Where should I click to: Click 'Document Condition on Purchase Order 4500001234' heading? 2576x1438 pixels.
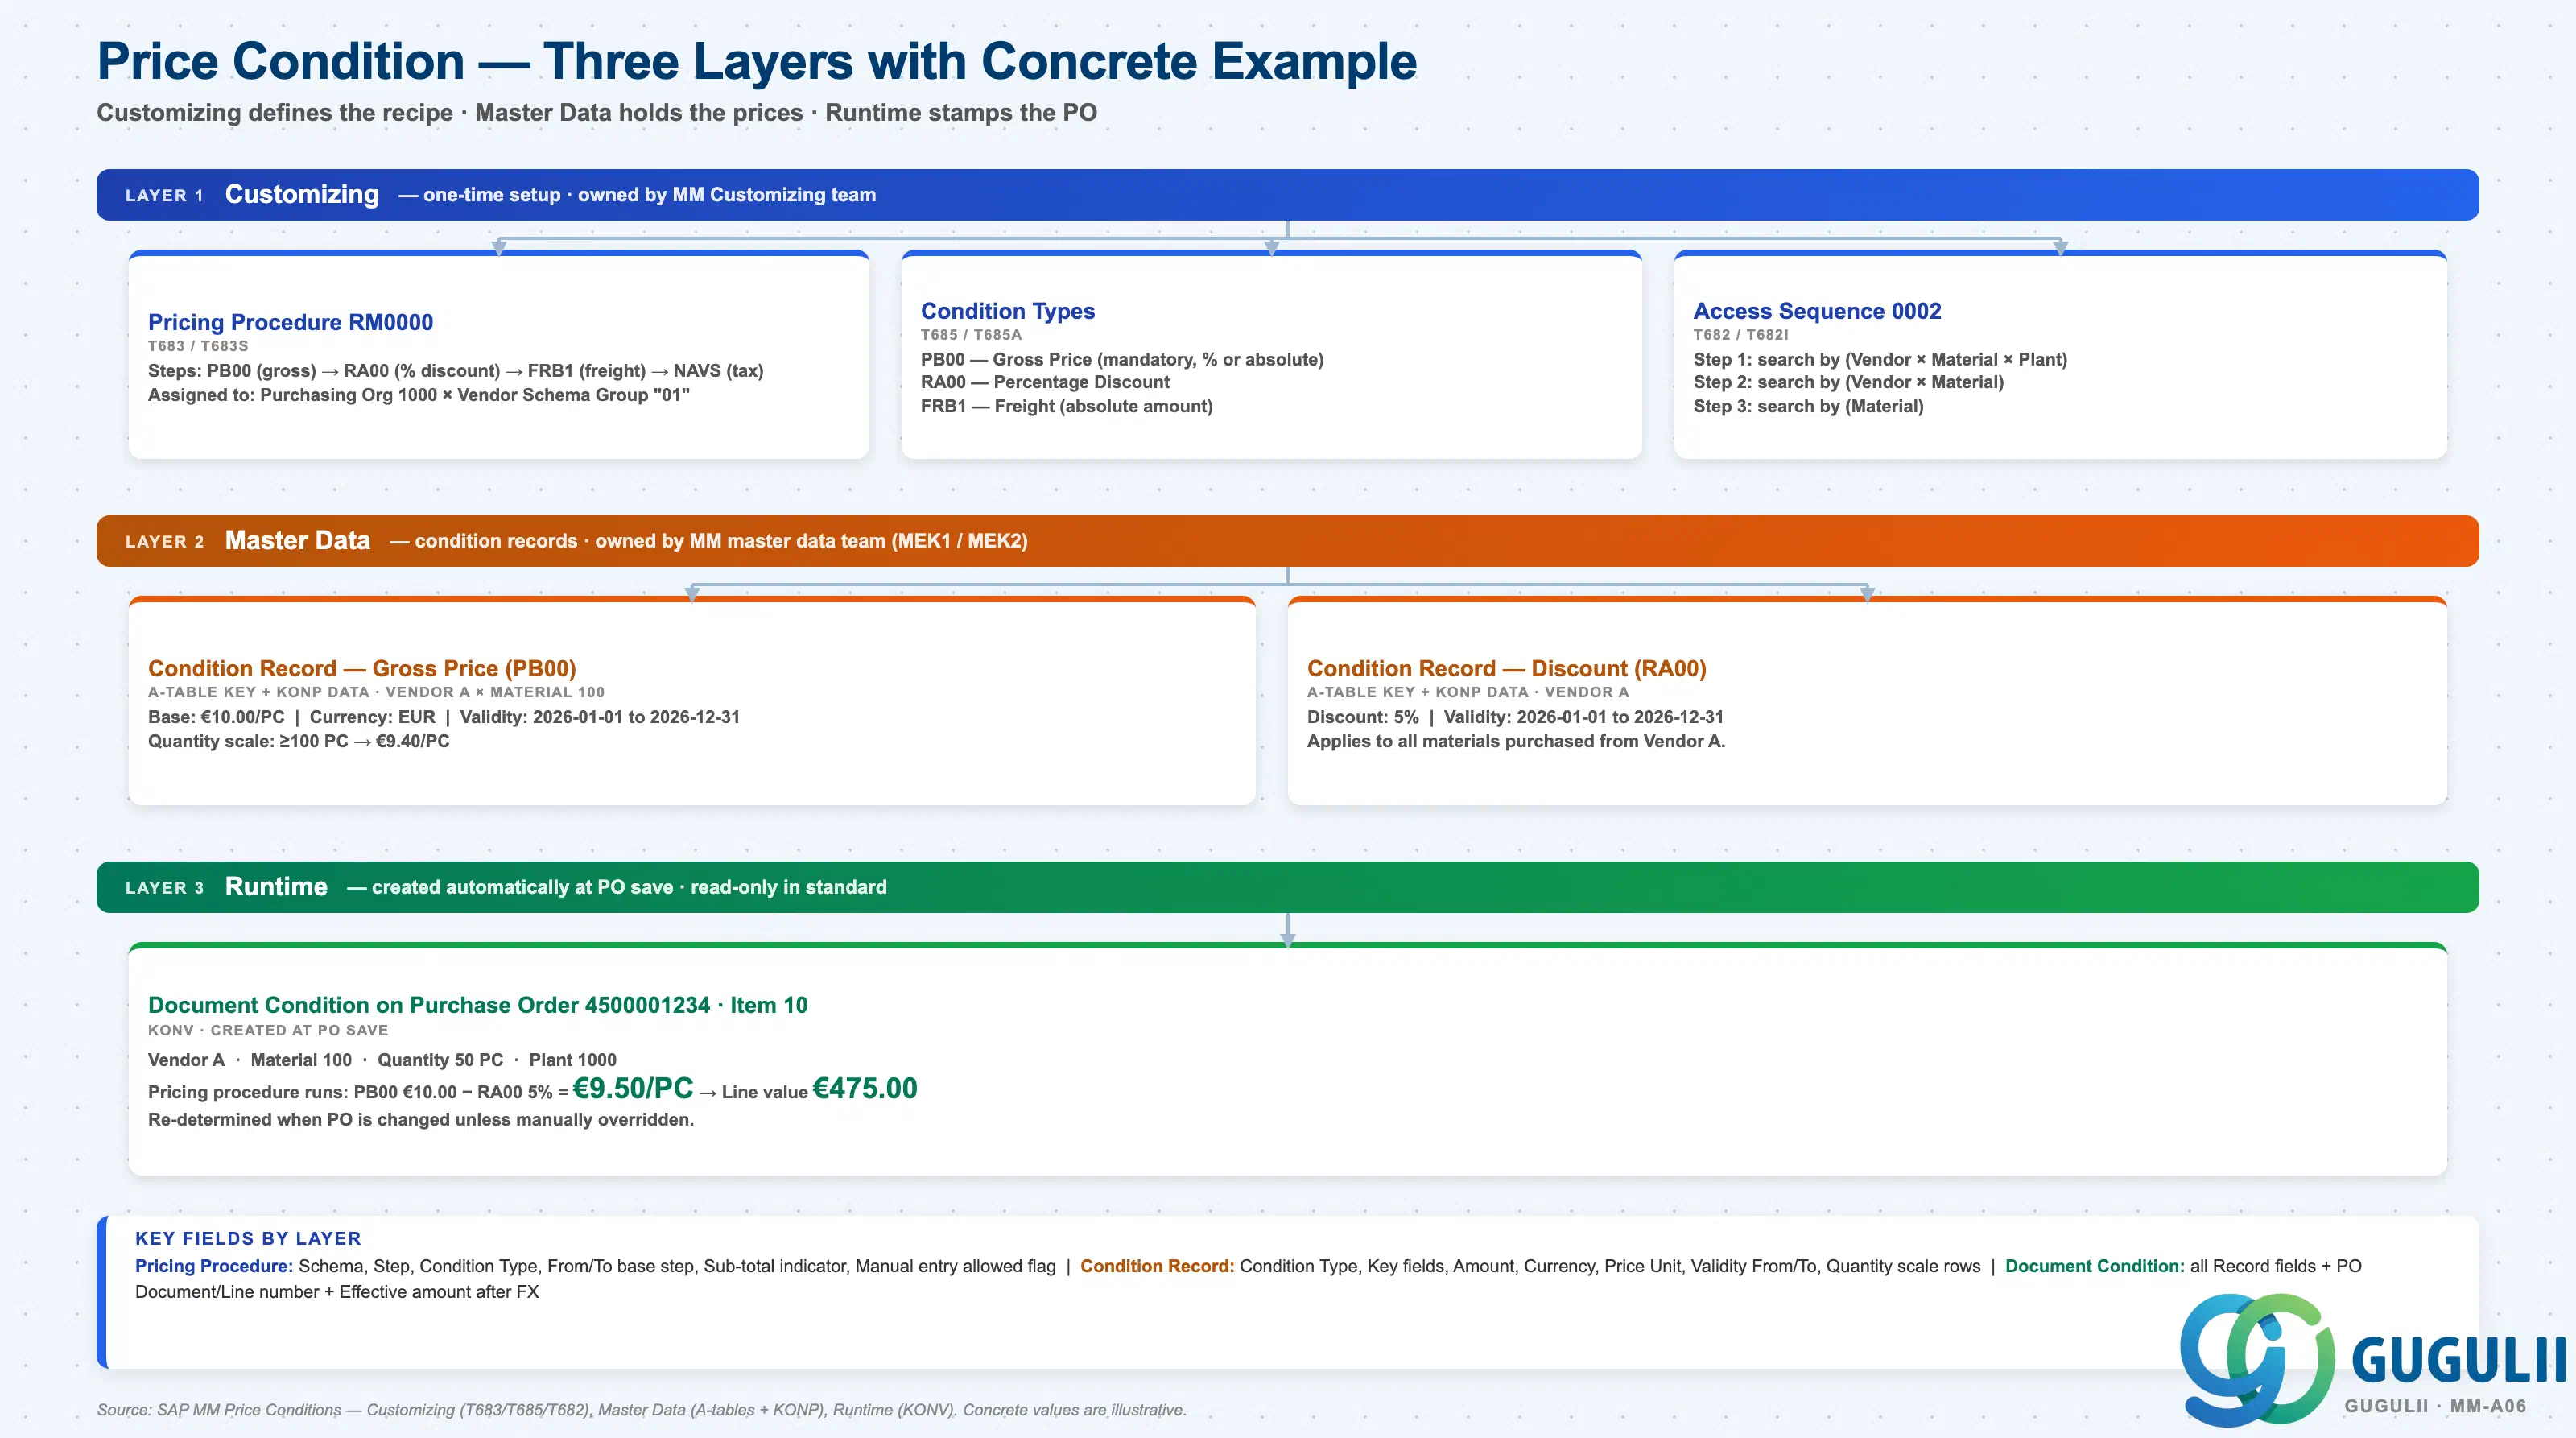pos(478,1005)
